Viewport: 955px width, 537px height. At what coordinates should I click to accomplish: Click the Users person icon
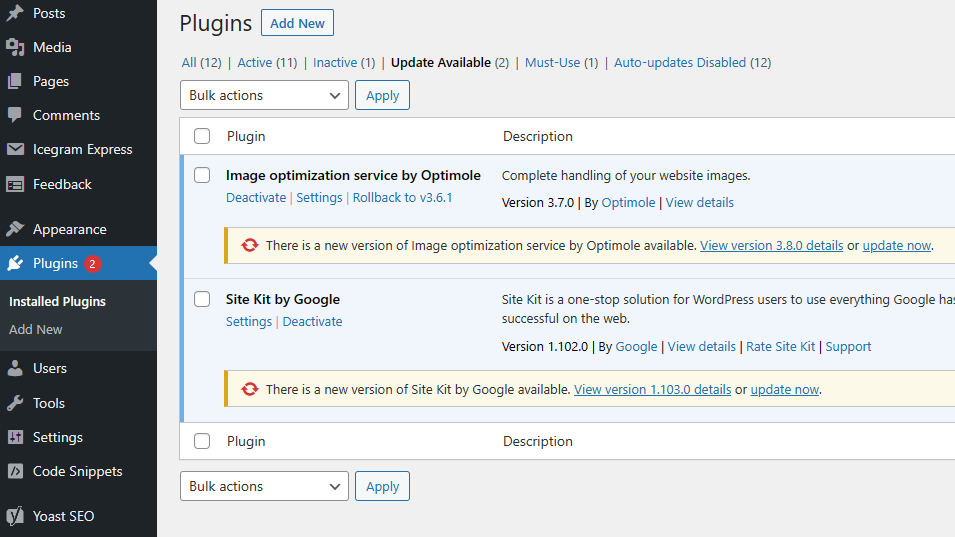click(x=15, y=368)
